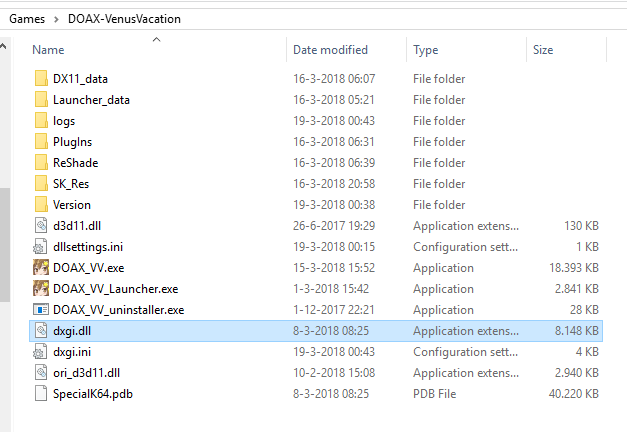Sort files by Date modified column
Screen dimensions: 627x432
click(330, 50)
